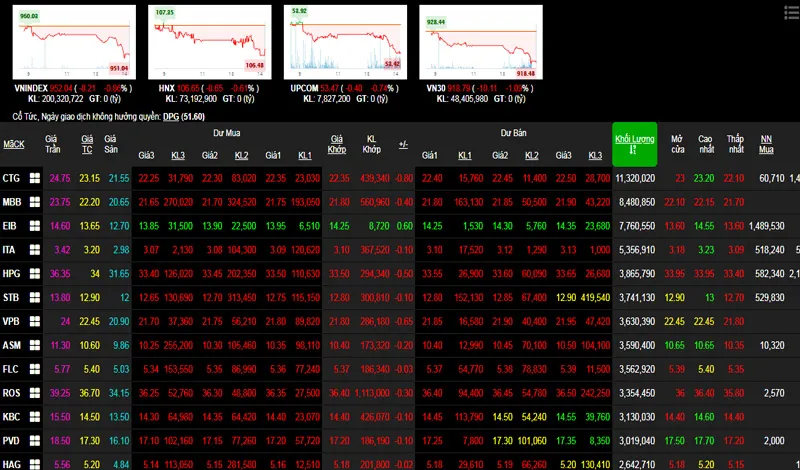Image resolution: width=800 pixels, height=470 pixels.
Task: Sort by the green Khối Lượng column
Action: (635, 144)
